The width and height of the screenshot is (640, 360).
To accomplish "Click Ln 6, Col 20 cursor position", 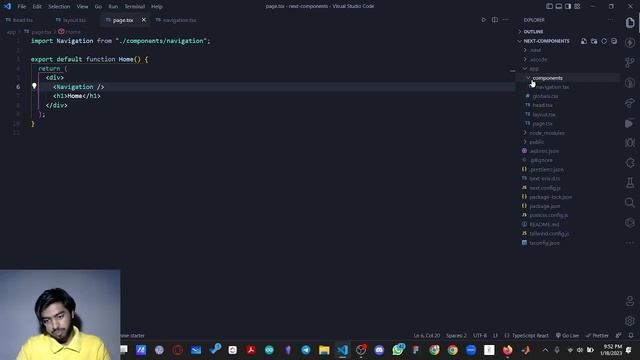I will pyautogui.click(x=427, y=335).
